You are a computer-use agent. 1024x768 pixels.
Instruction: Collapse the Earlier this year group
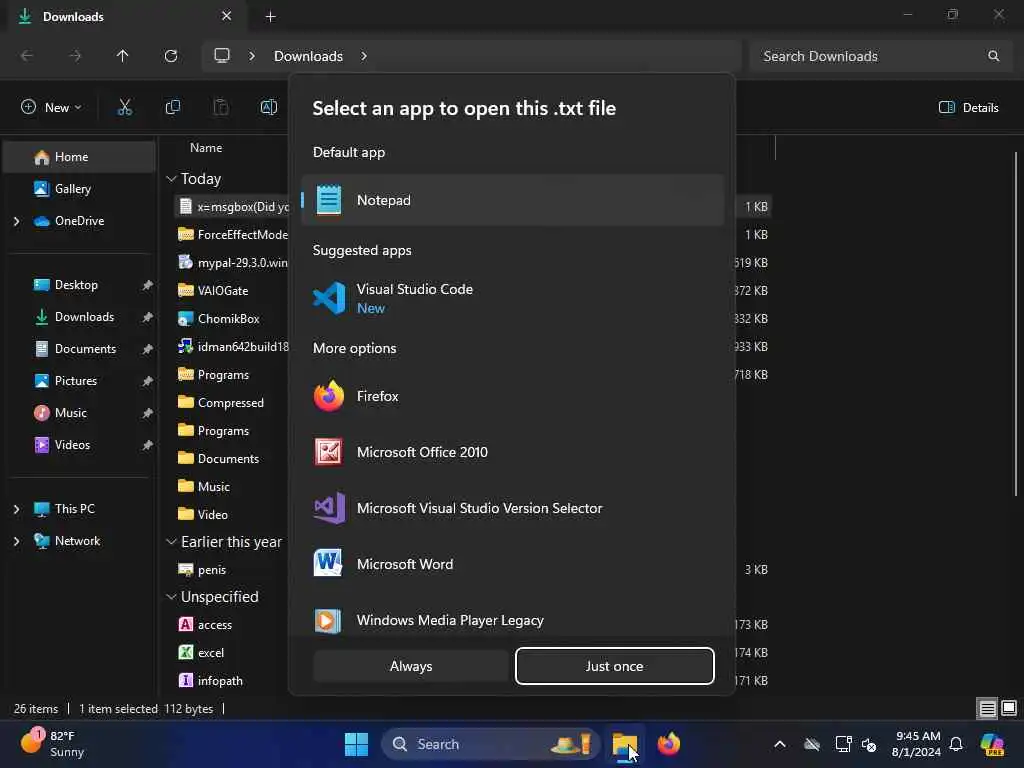(171, 541)
